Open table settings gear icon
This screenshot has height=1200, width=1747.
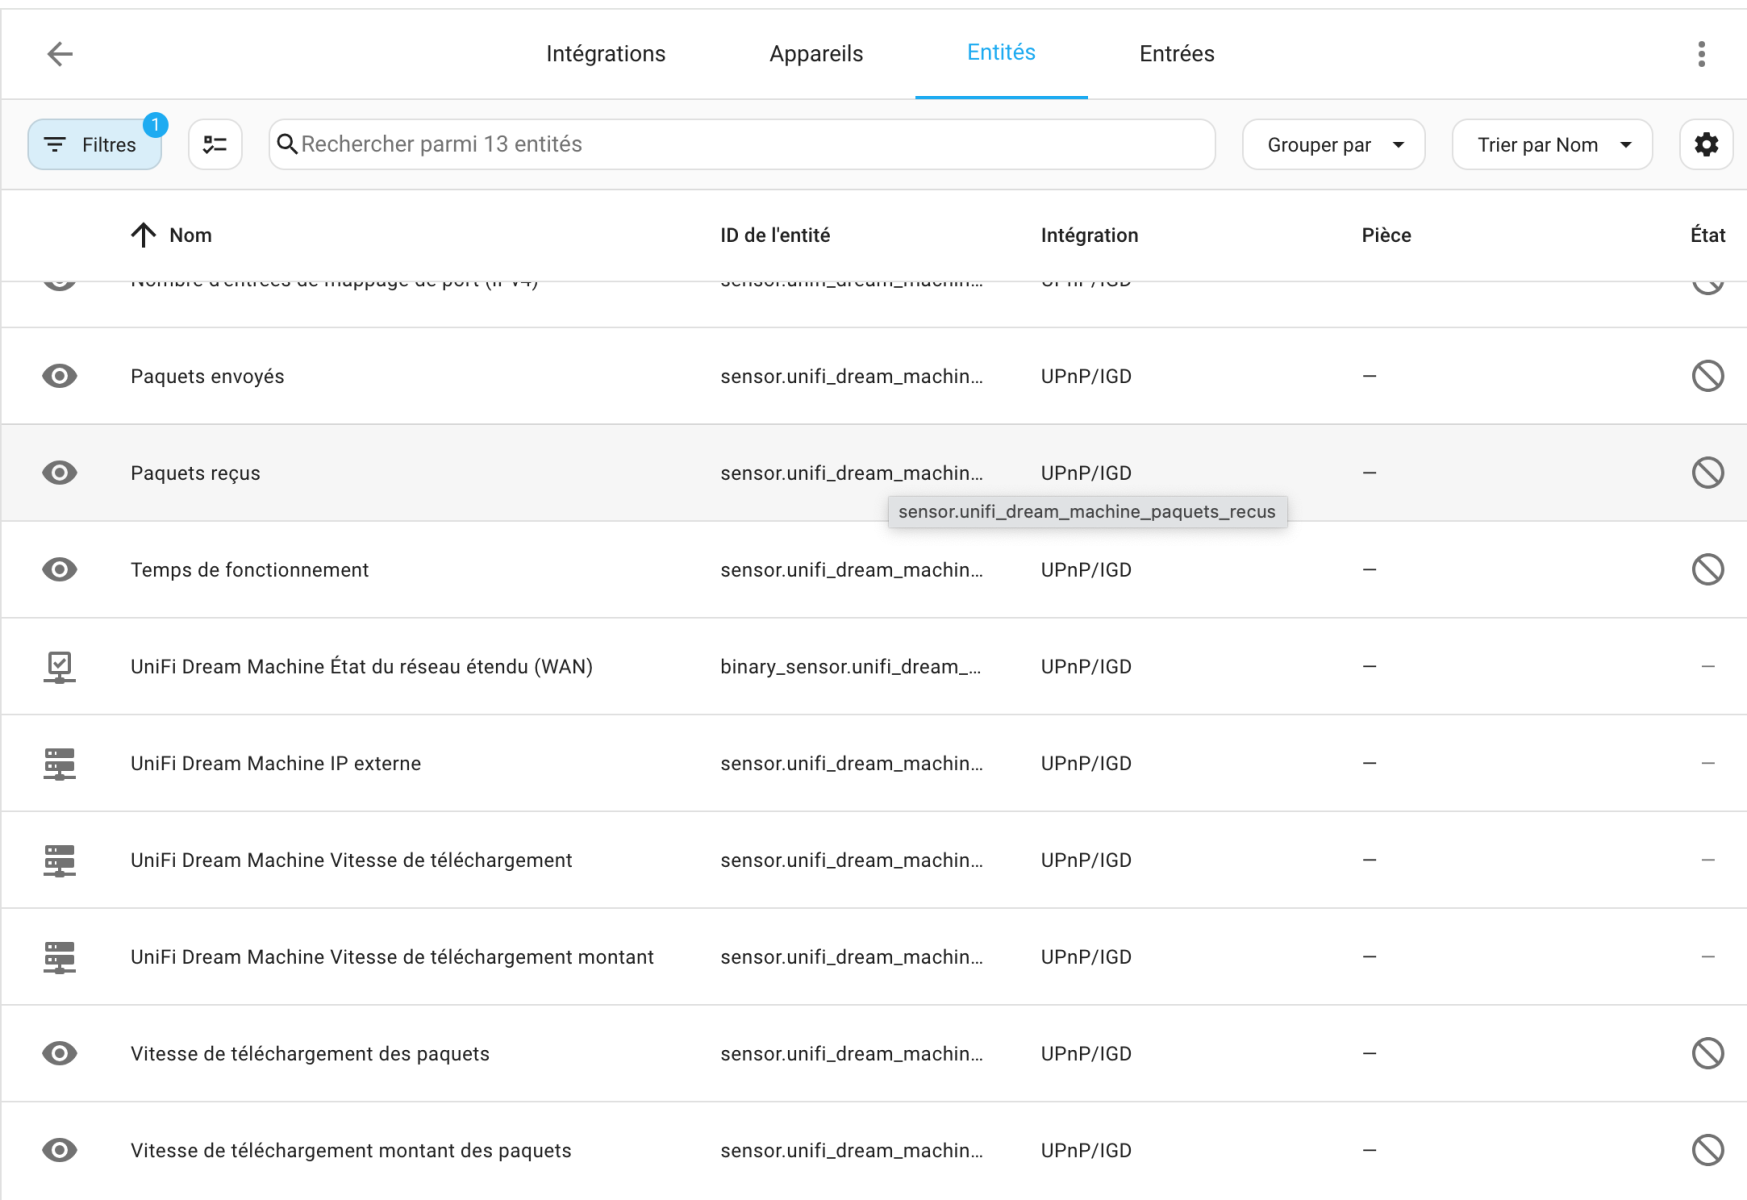1706,144
